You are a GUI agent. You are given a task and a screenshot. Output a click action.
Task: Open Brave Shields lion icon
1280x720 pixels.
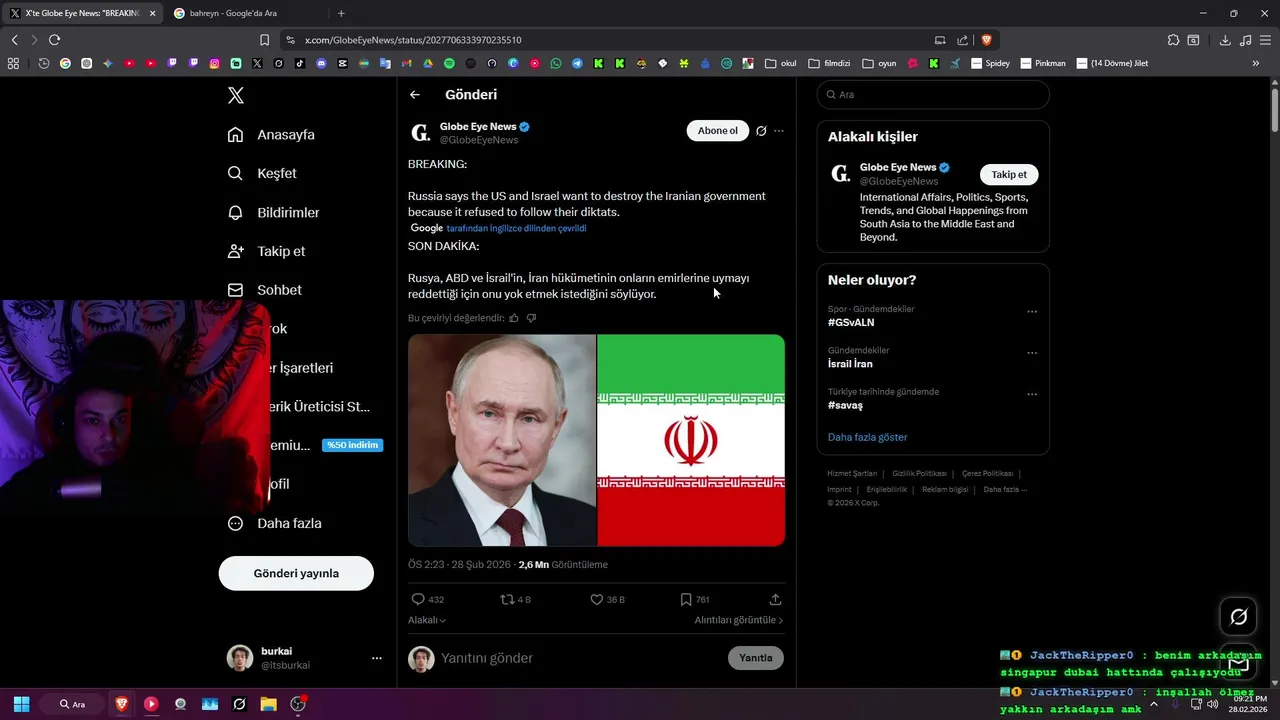pos(986,40)
